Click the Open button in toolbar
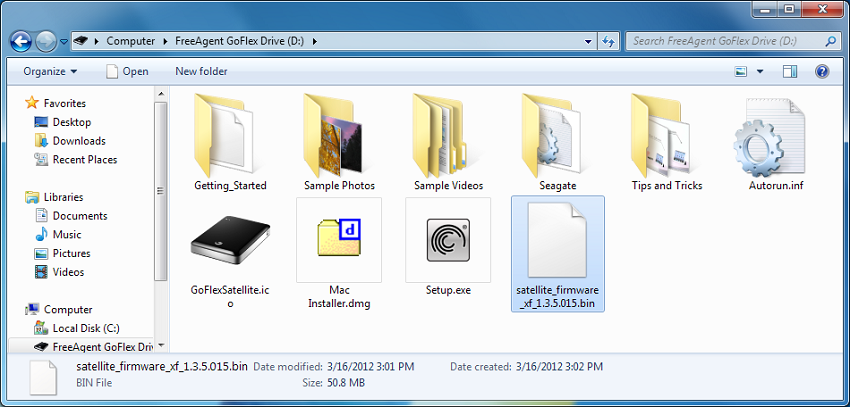The width and height of the screenshot is (850, 407). pos(127,72)
